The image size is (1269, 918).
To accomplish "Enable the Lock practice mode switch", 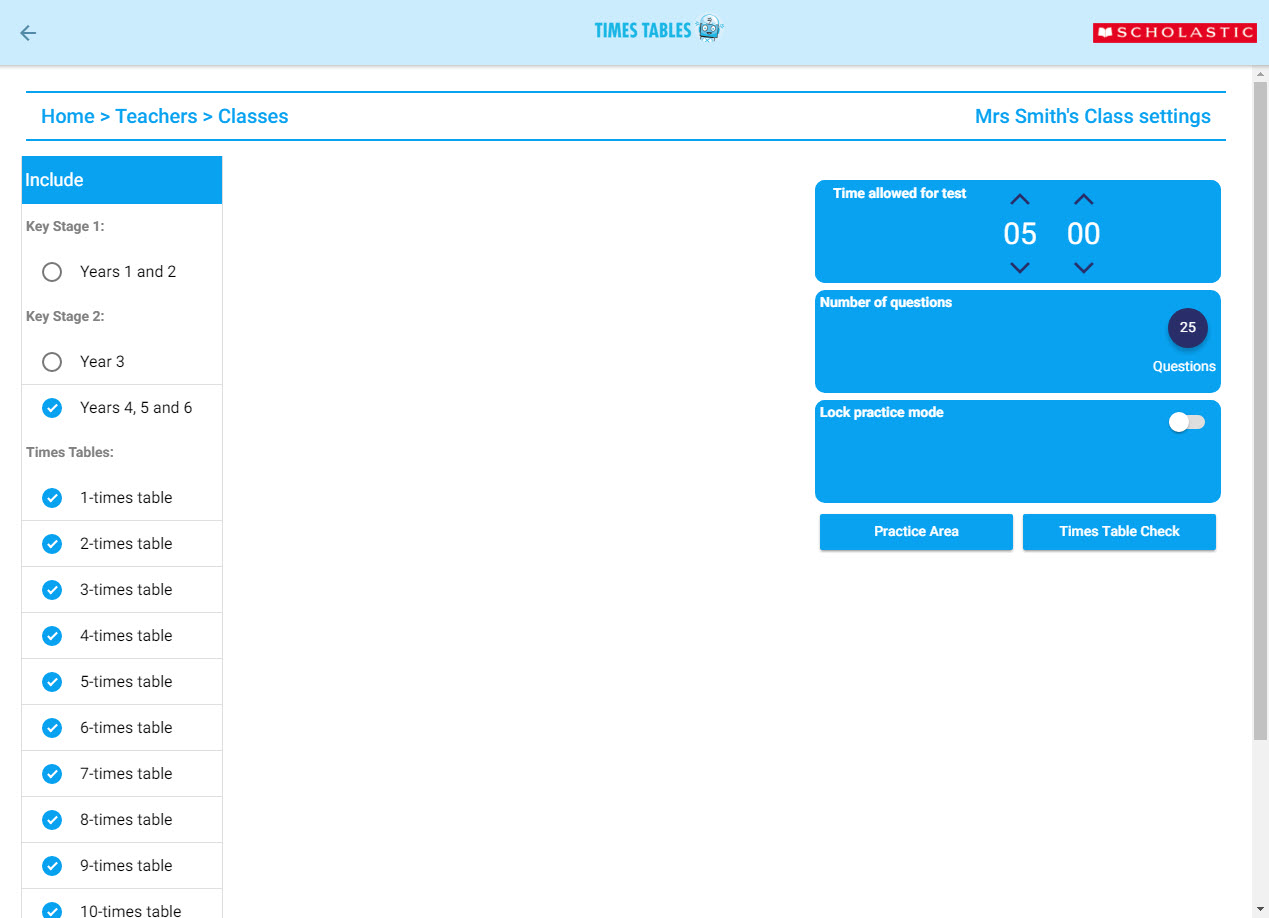I will click(1186, 423).
